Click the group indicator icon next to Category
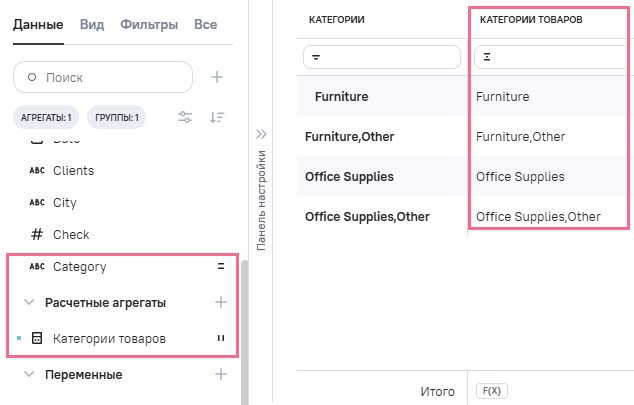Image resolution: width=634 pixels, height=405 pixels. coord(221,267)
